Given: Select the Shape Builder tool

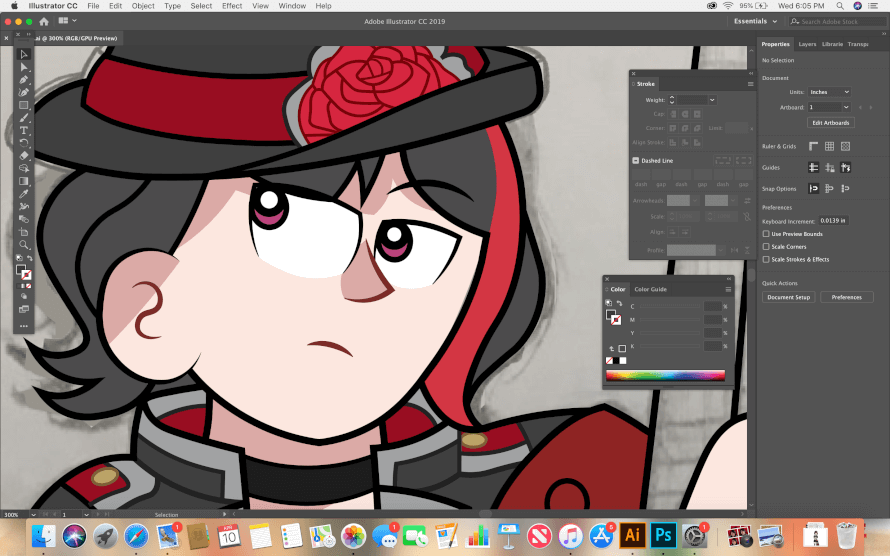Looking at the screenshot, I should (23, 169).
